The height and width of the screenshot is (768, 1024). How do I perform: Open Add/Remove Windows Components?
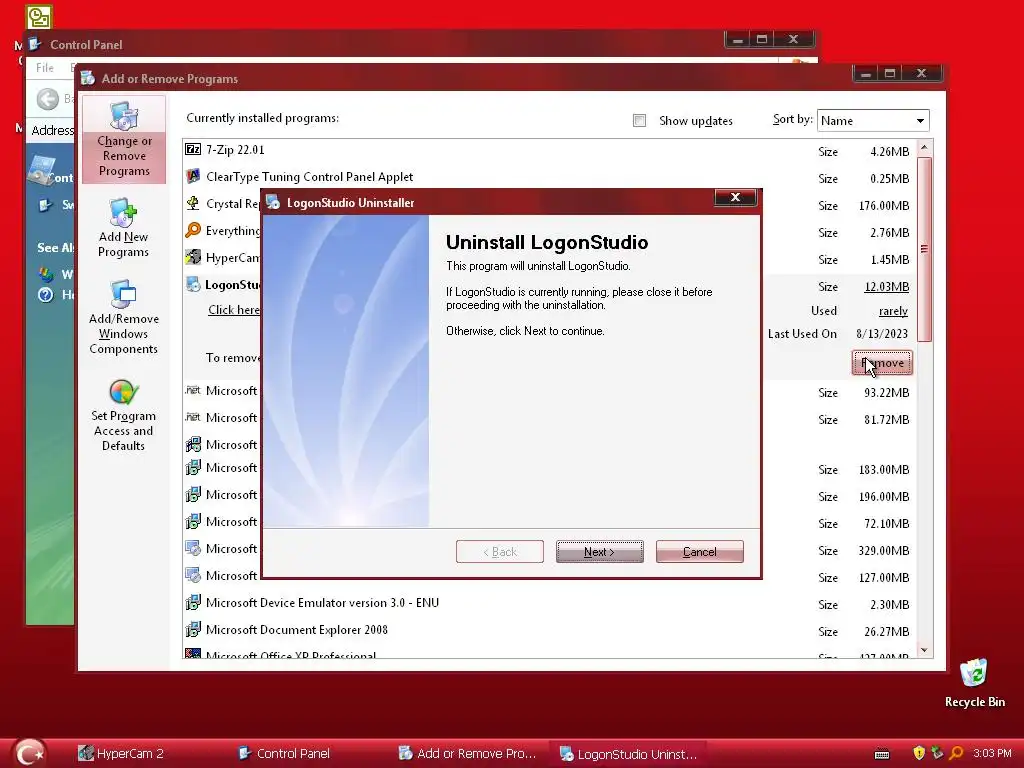tap(123, 317)
